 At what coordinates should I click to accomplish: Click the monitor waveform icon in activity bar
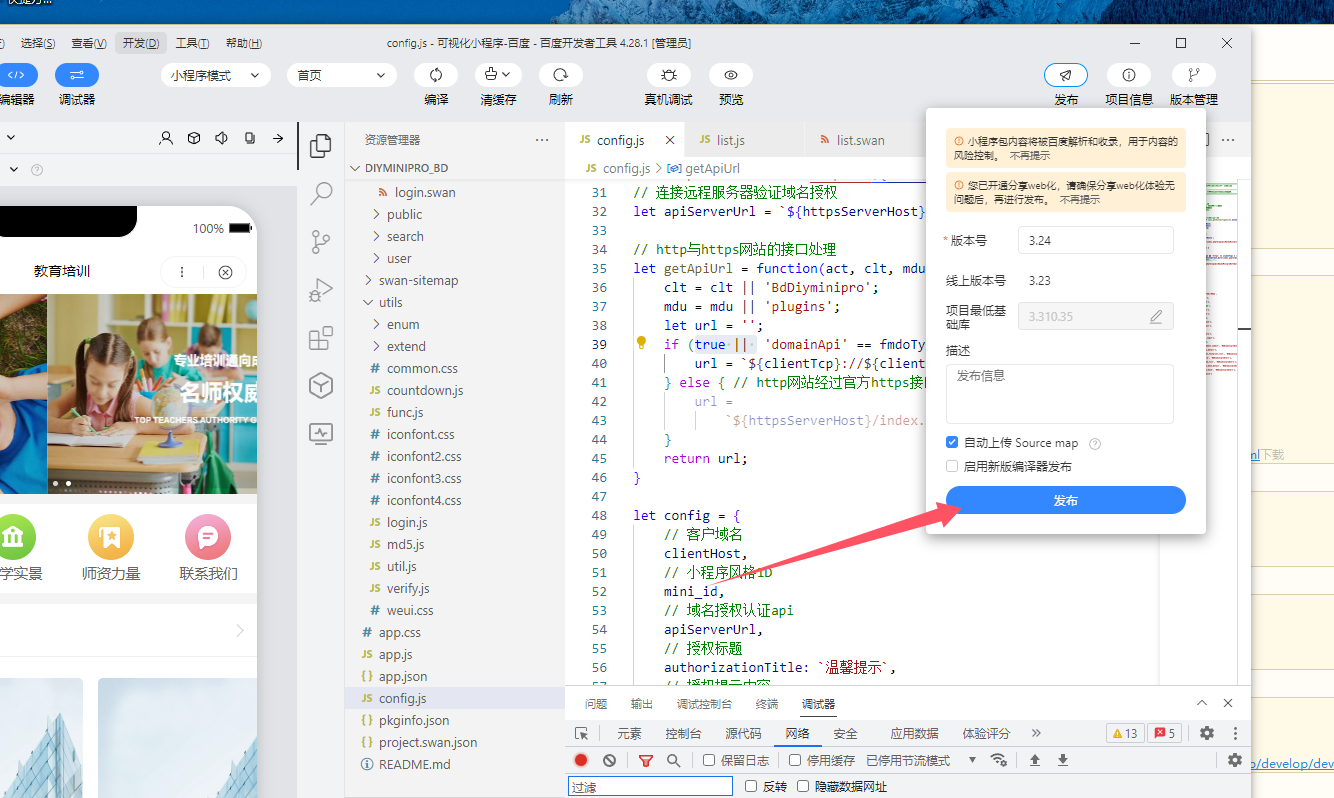pos(321,433)
